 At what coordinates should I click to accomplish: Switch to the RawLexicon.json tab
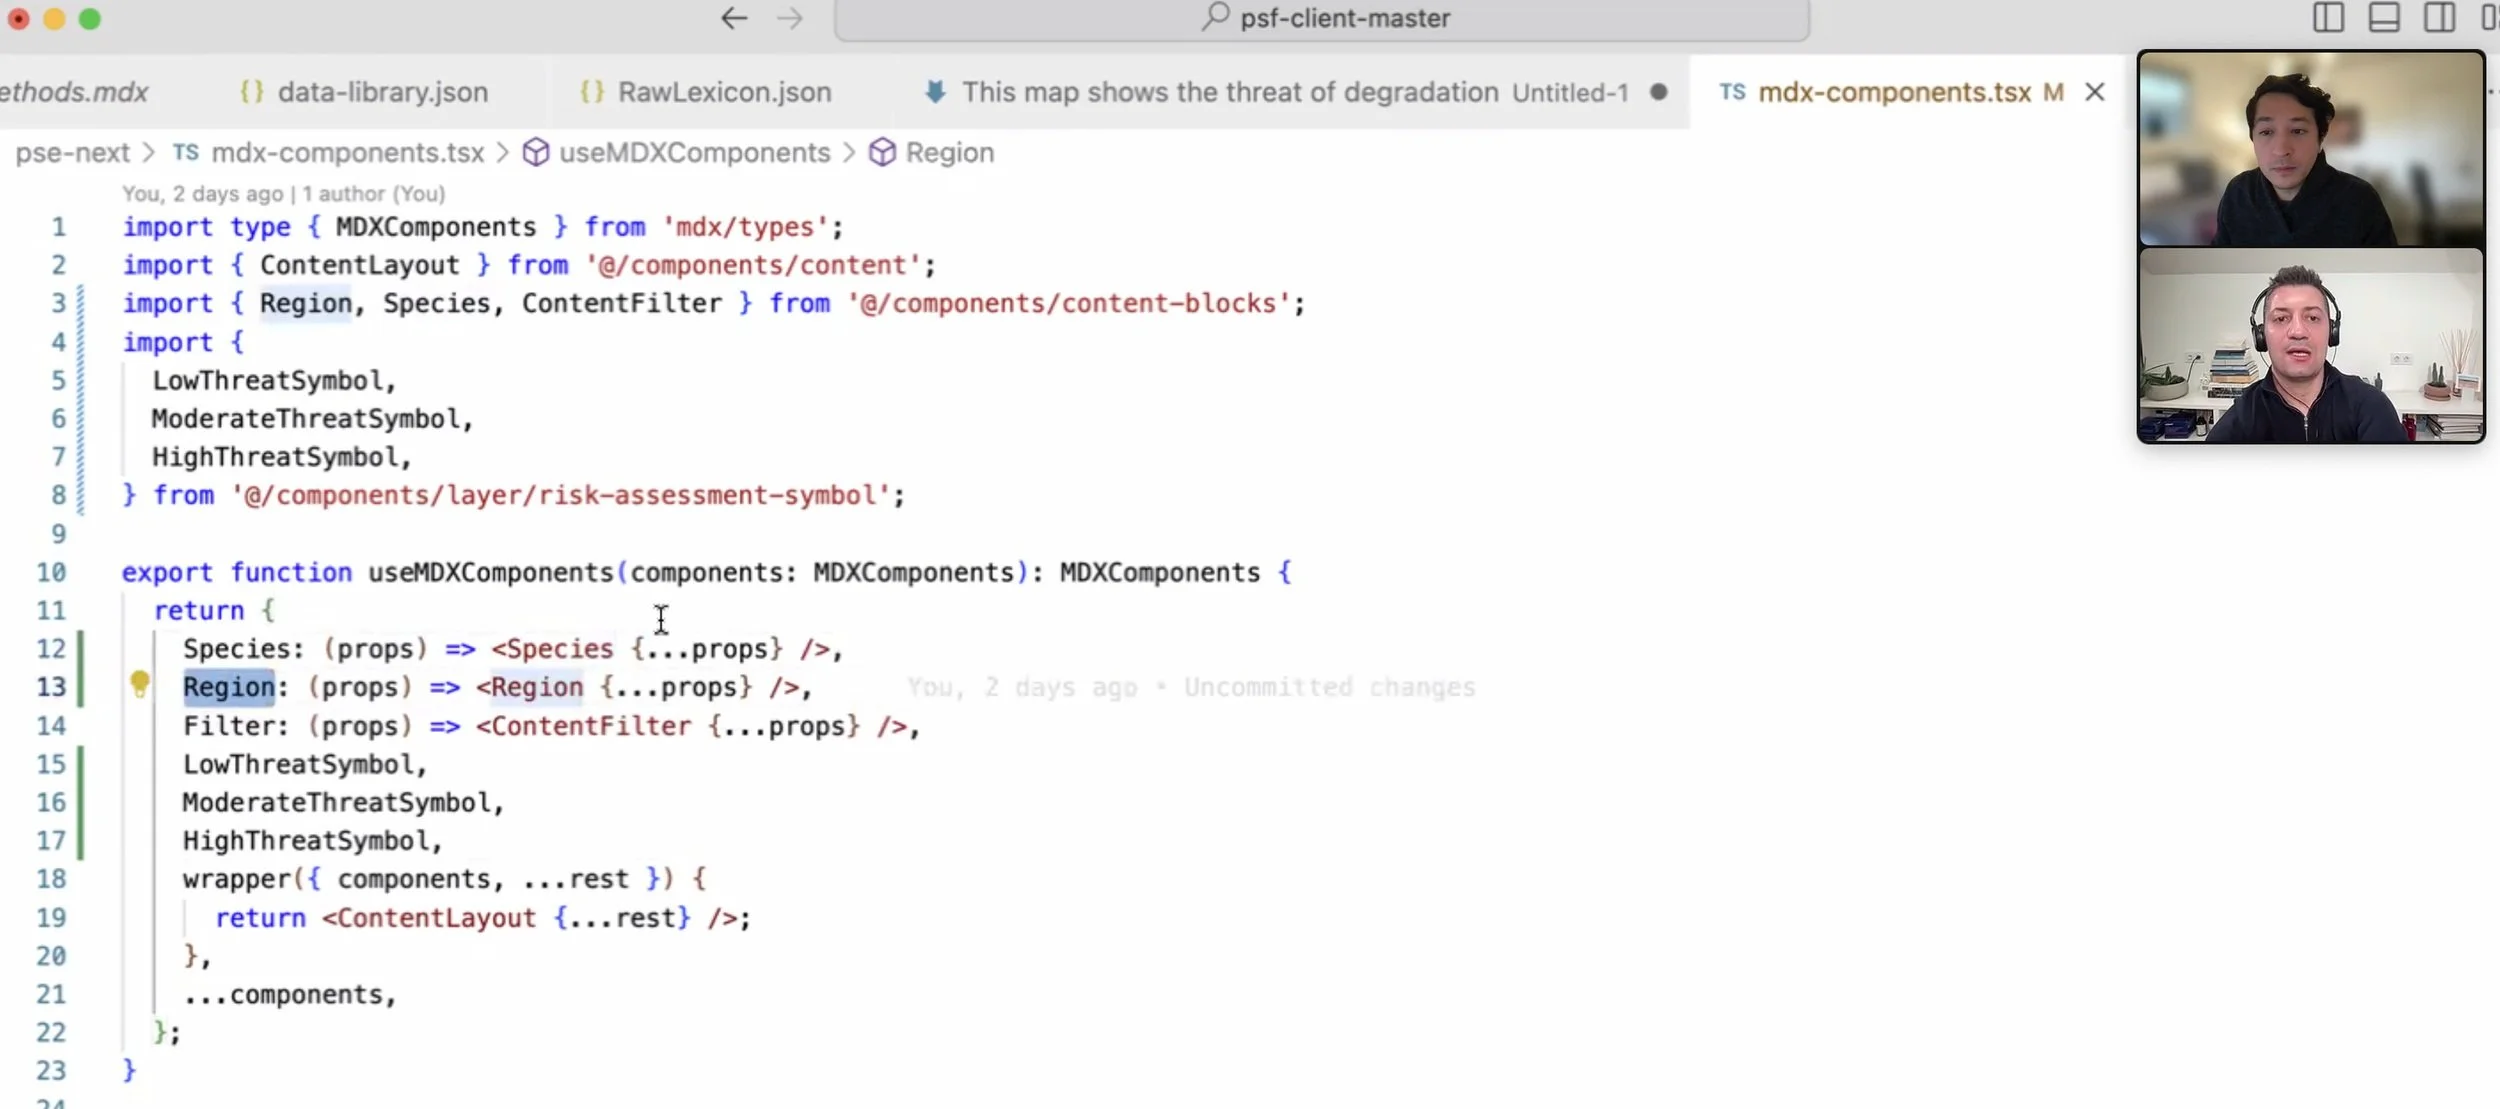723,92
